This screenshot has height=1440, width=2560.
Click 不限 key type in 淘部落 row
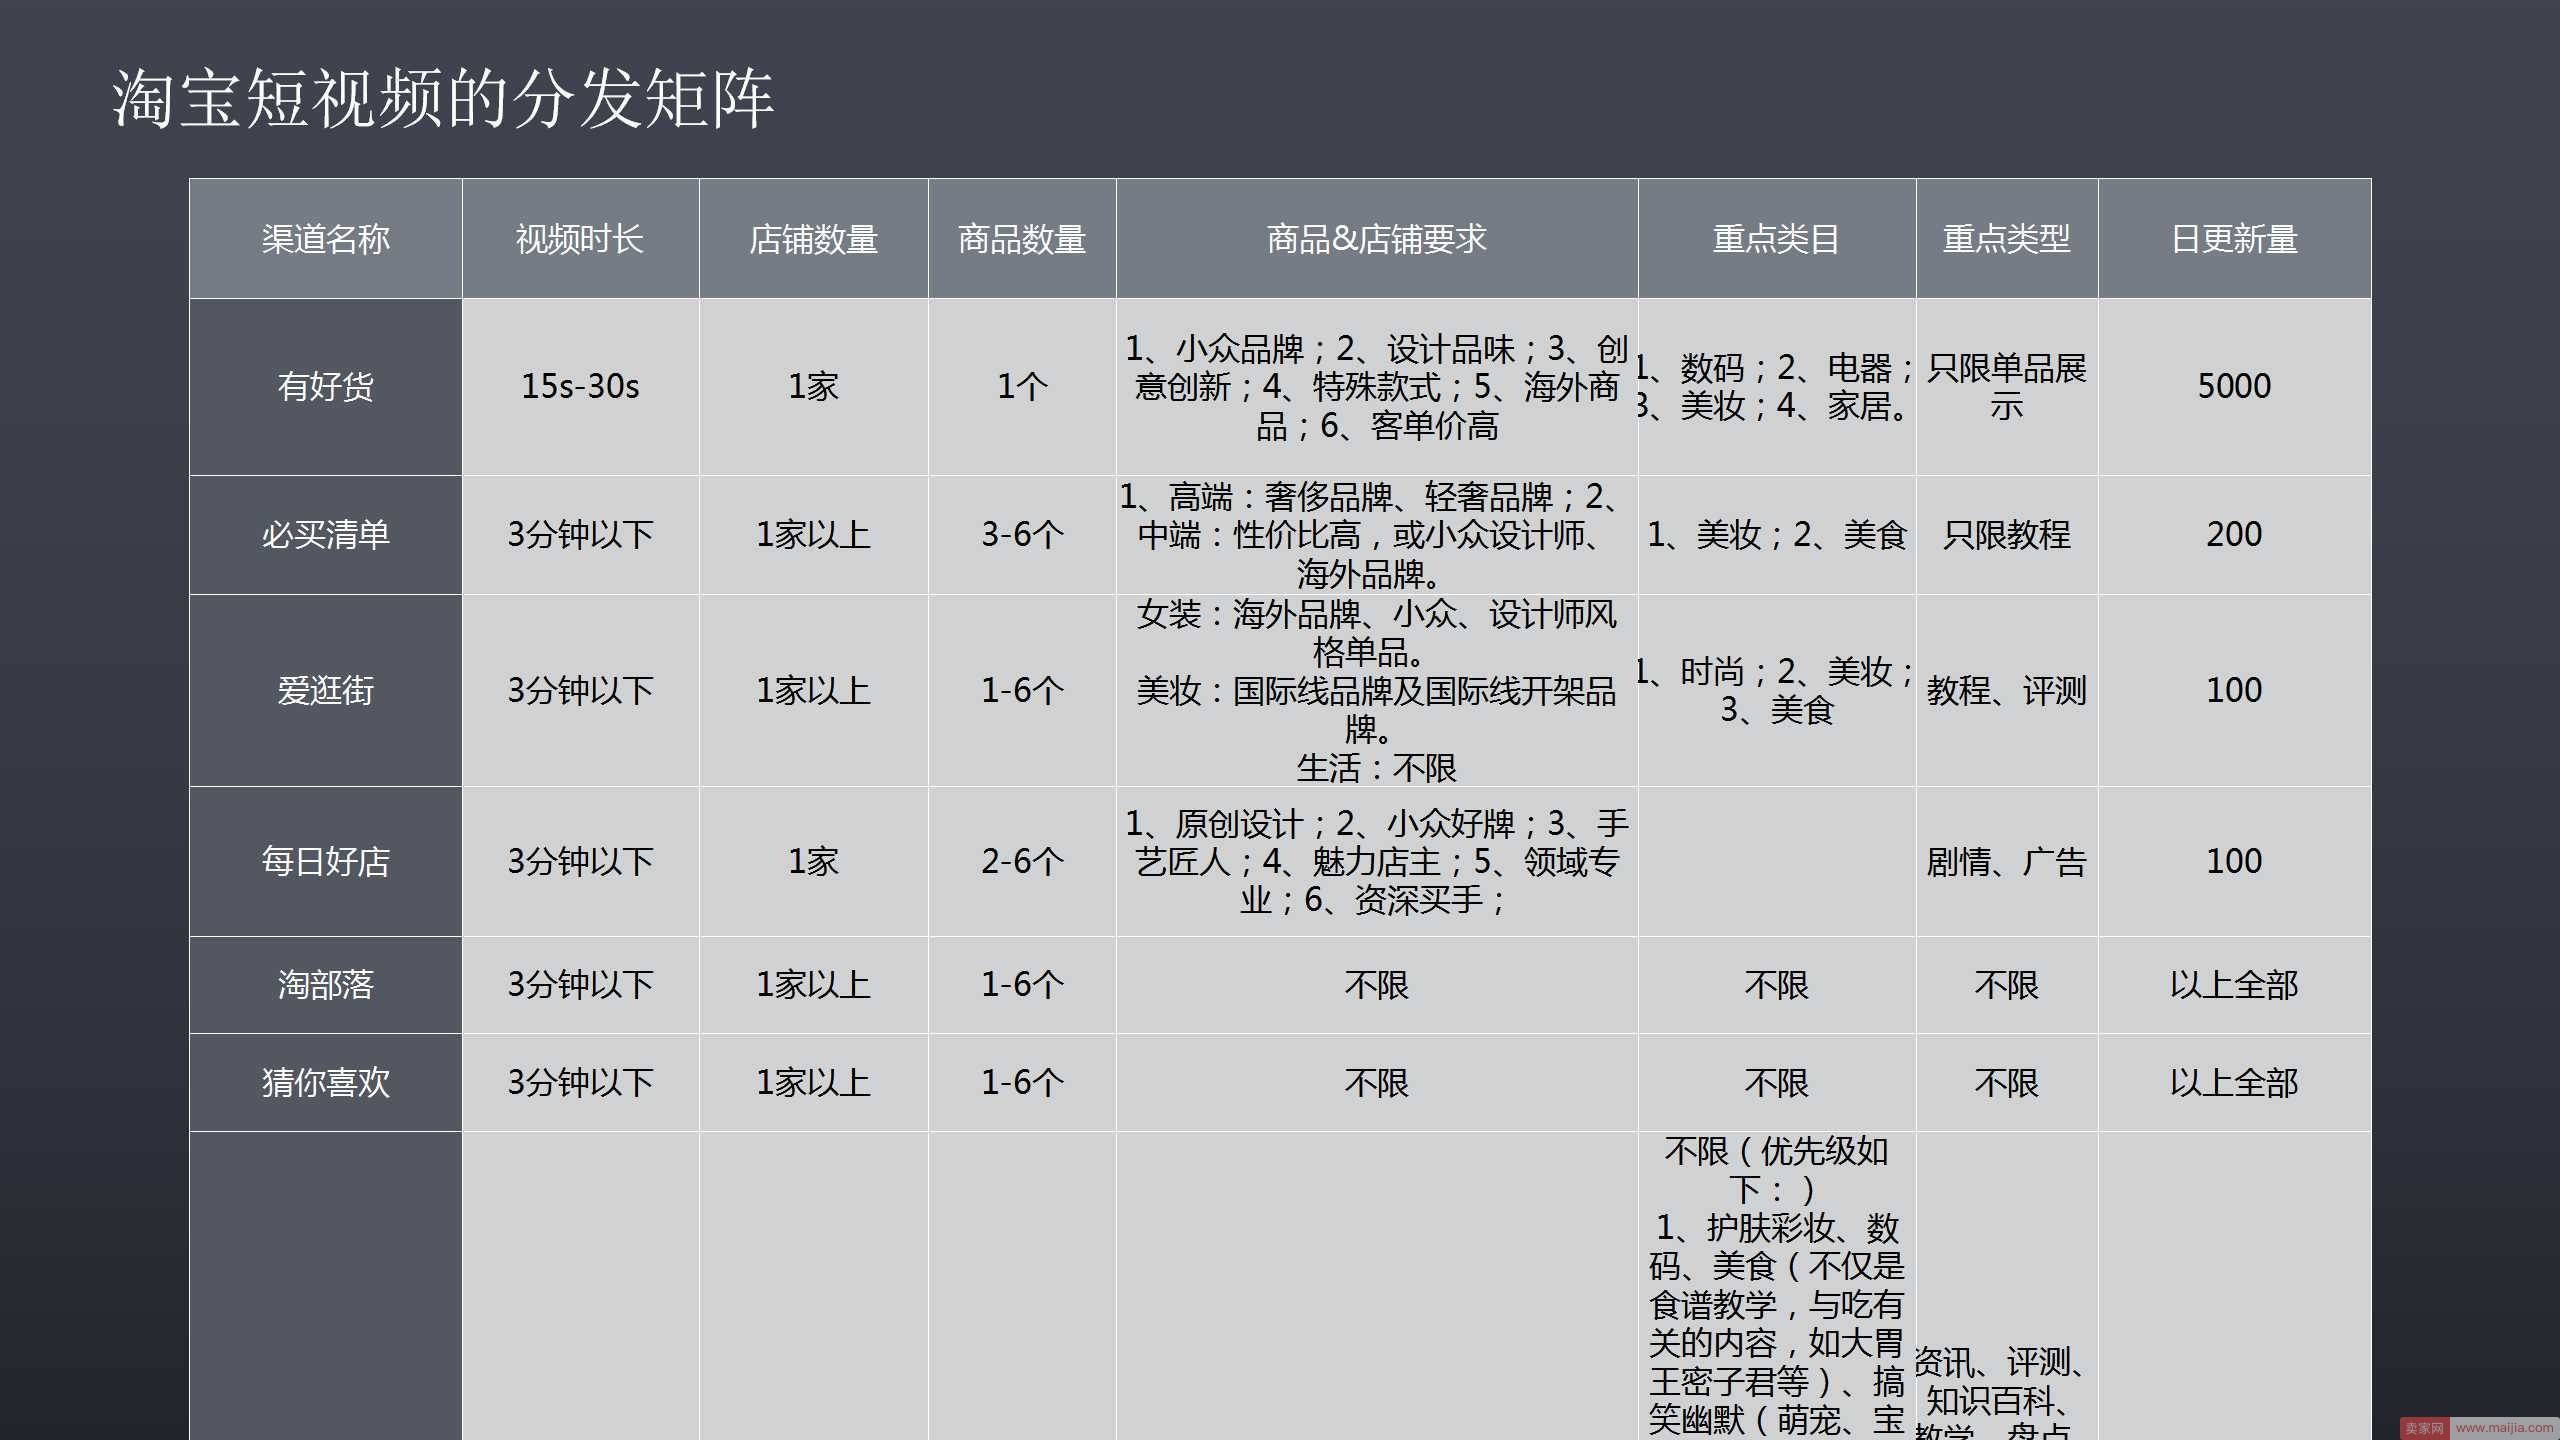tap(2007, 985)
